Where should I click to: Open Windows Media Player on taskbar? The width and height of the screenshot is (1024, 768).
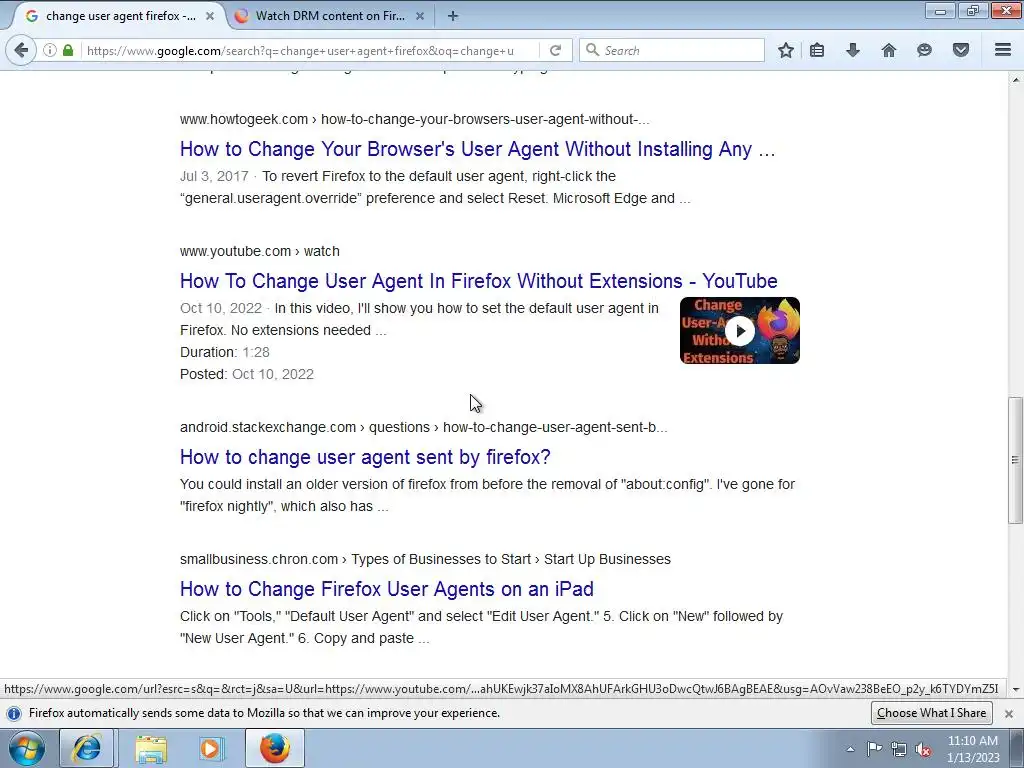click(x=211, y=748)
